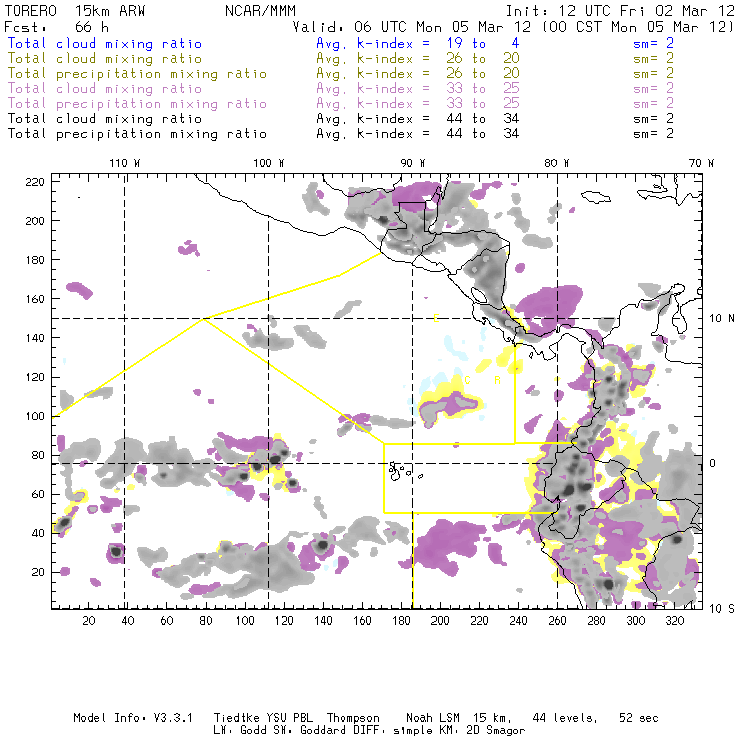This screenshot has width=740, height=740.
Task: Select the '44 levels,' text
Action: tap(565, 718)
